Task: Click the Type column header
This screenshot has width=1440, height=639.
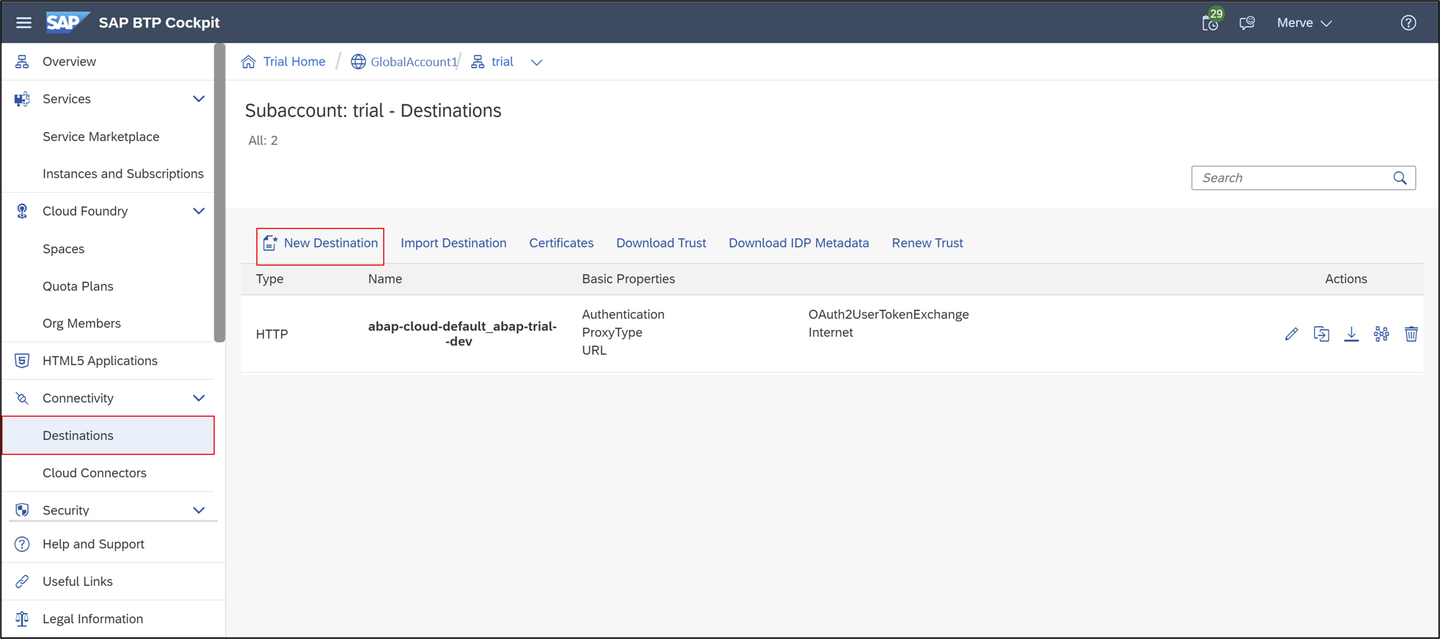Action: pos(270,279)
